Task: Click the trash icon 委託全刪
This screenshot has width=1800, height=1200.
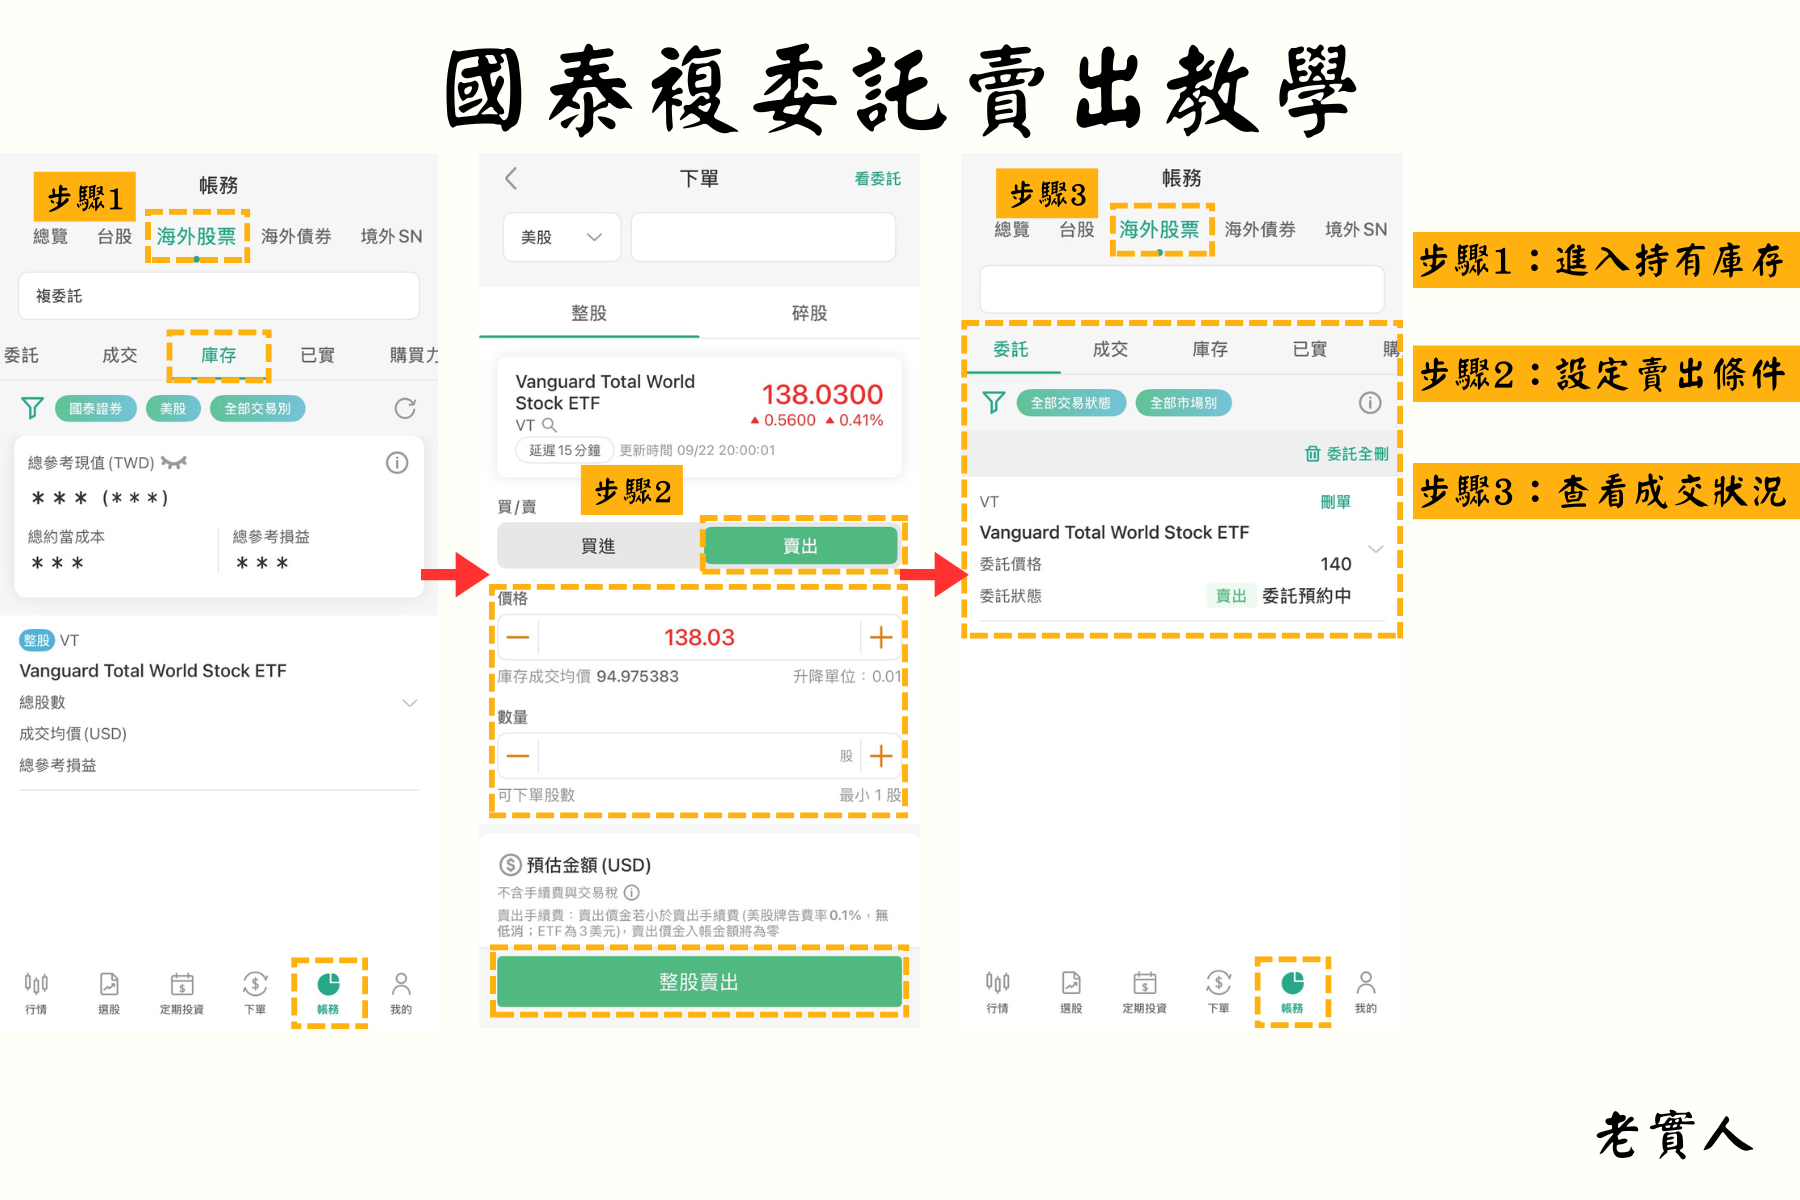Action: pyautogui.click(x=1312, y=454)
